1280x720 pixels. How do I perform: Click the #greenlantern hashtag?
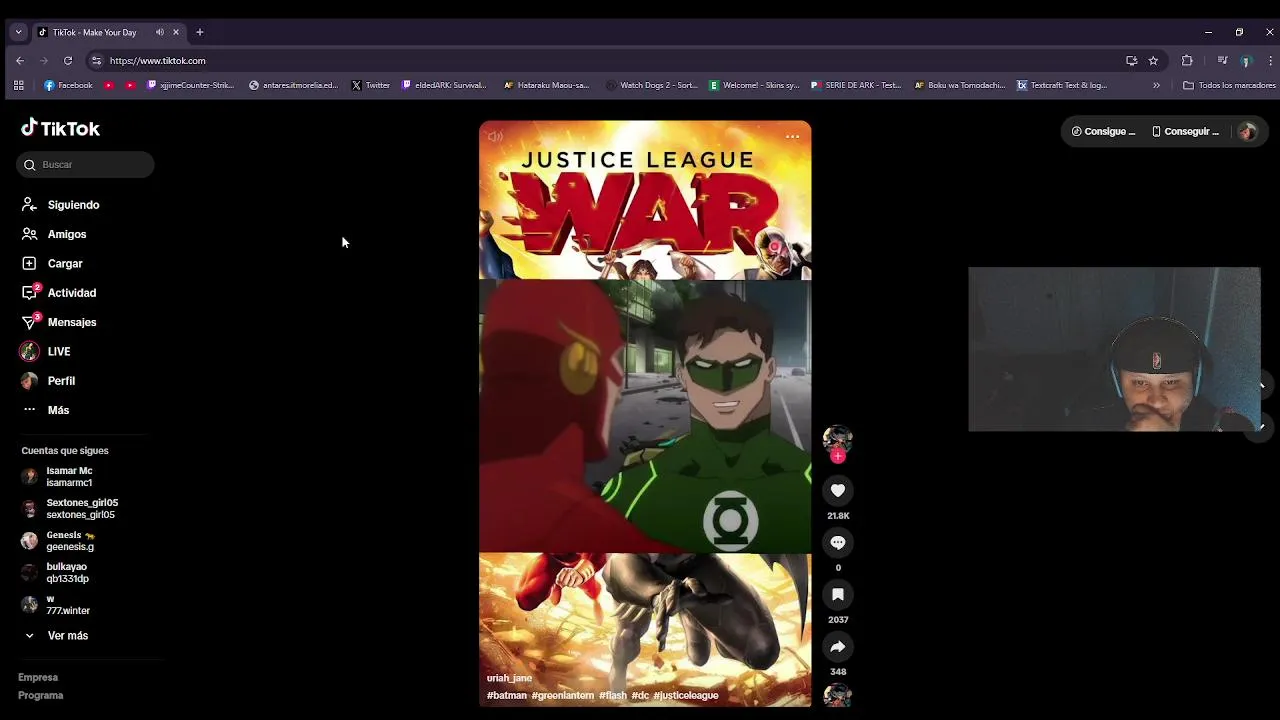(563, 696)
